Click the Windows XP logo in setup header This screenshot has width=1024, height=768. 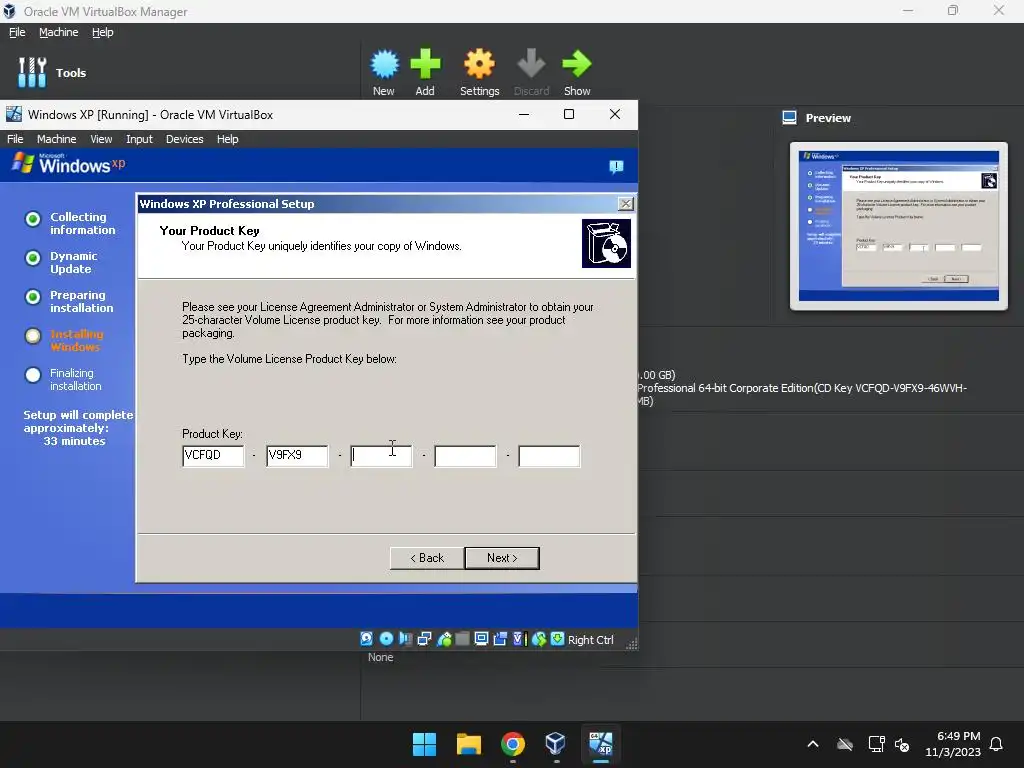(x=69, y=163)
